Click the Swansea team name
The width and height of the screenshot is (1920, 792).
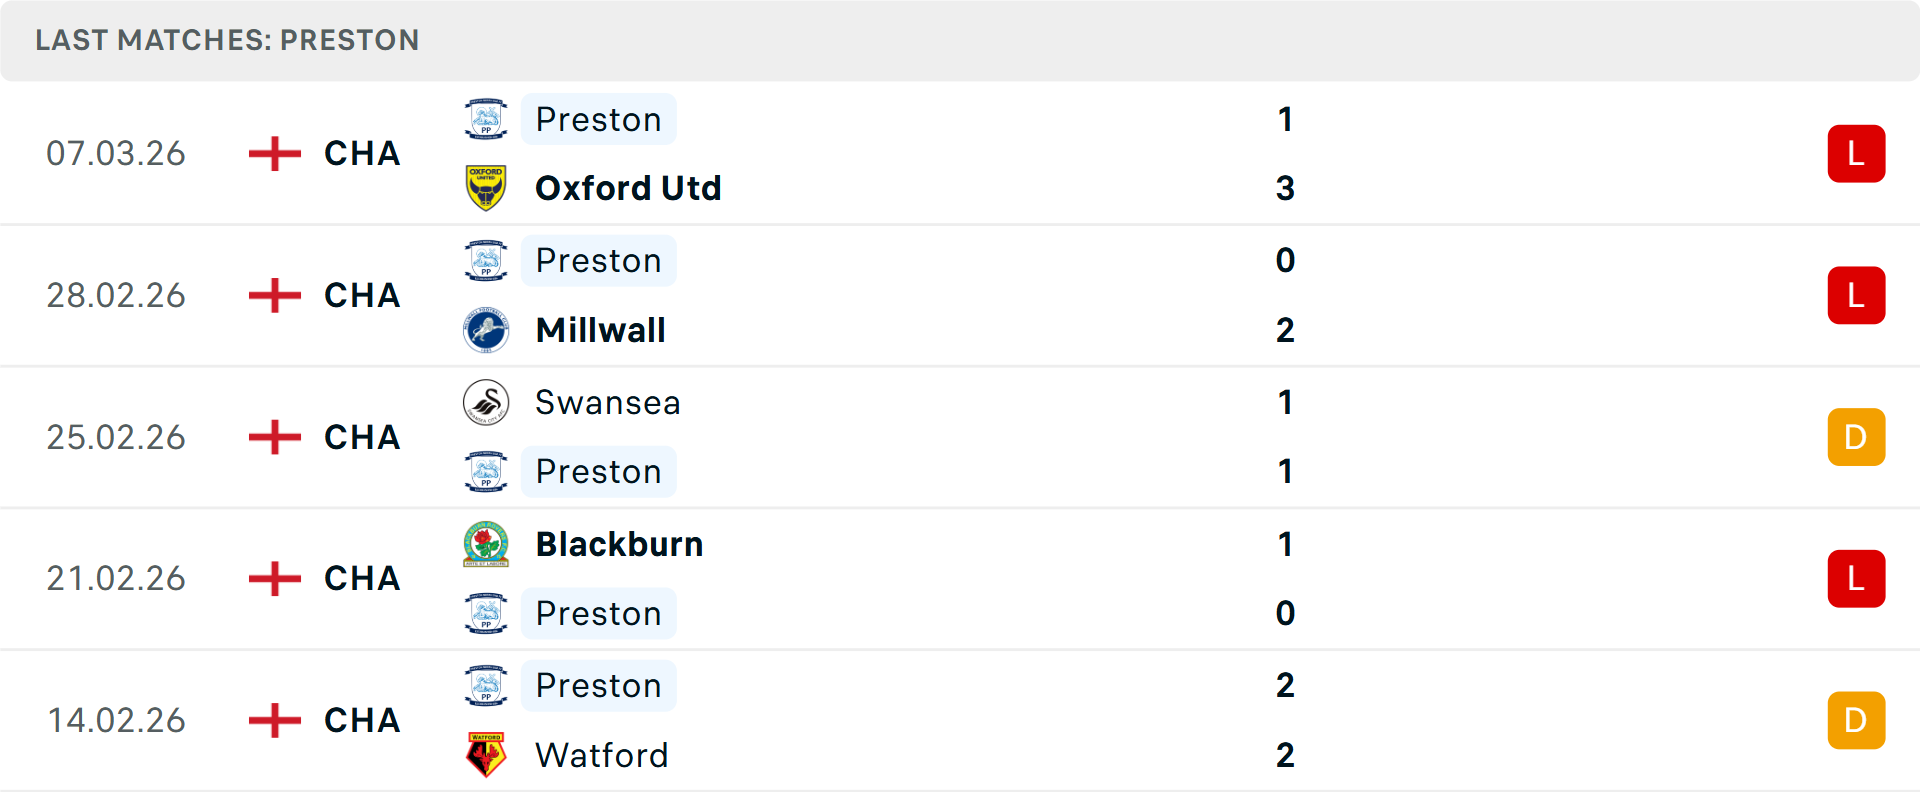point(607,402)
